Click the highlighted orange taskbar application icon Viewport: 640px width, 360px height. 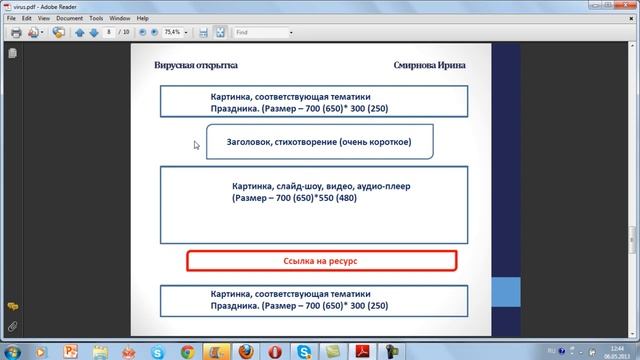coord(216,352)
